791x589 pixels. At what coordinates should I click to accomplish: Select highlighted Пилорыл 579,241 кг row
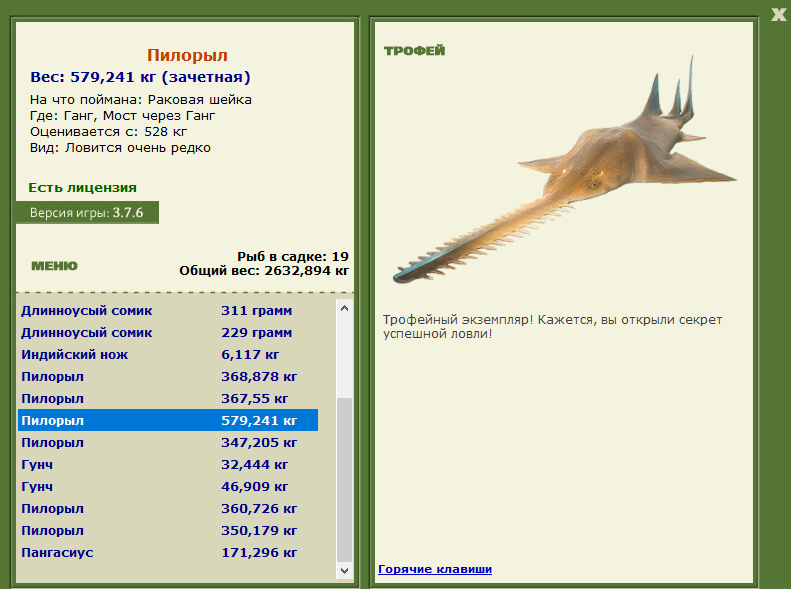point(168,420)
